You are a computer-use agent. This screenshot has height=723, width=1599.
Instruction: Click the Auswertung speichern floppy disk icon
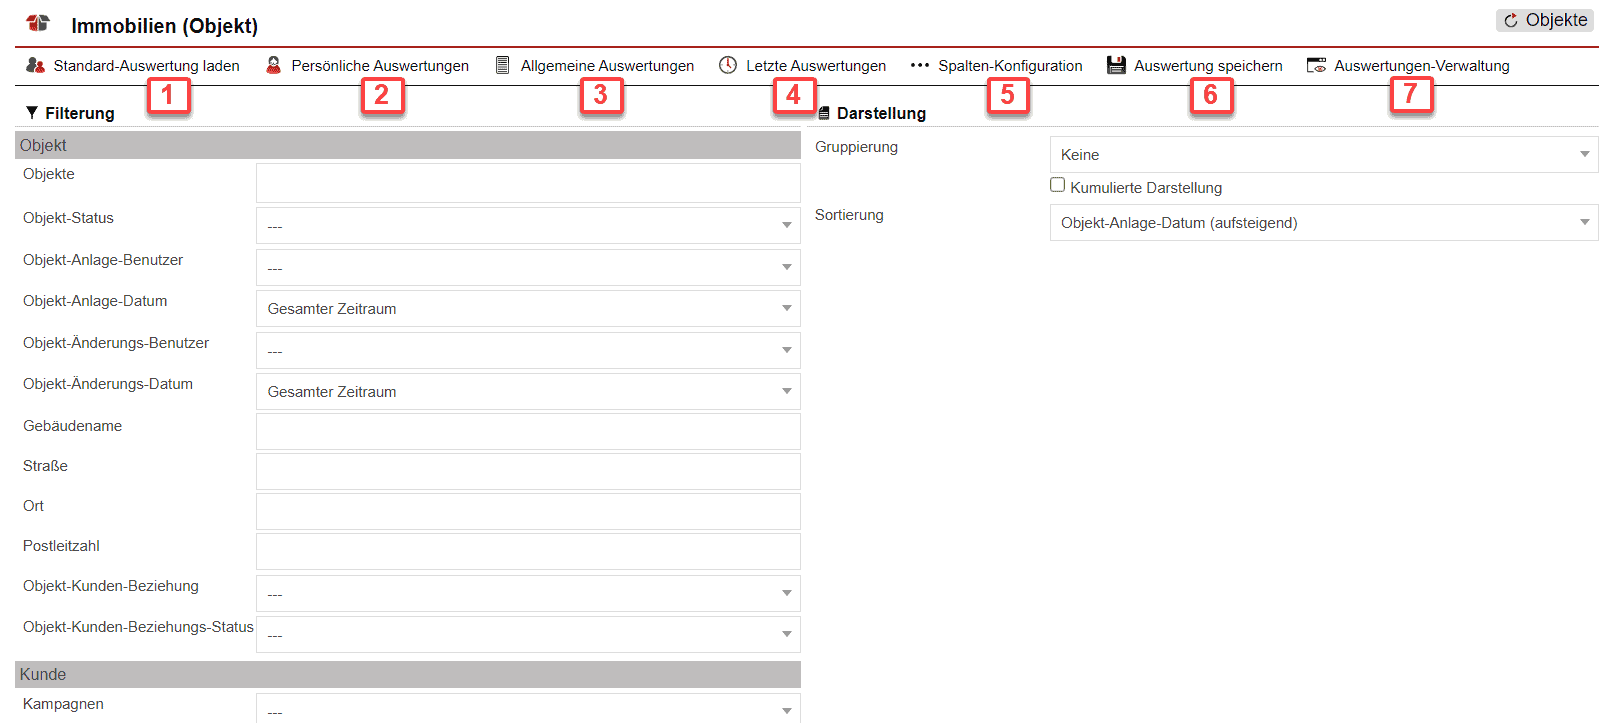pyautogui.click(x=1116, y=65)
